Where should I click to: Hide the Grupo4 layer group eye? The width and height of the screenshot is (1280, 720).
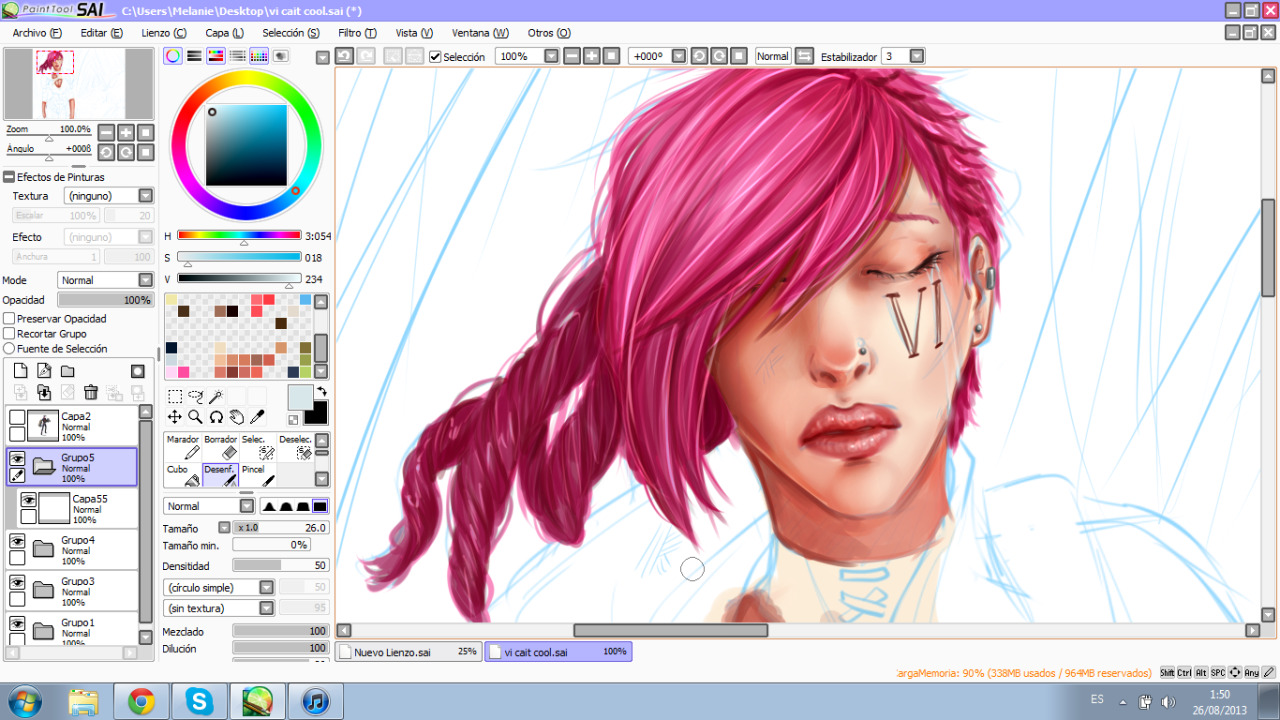pyautogui.click(x=17, y=541)
